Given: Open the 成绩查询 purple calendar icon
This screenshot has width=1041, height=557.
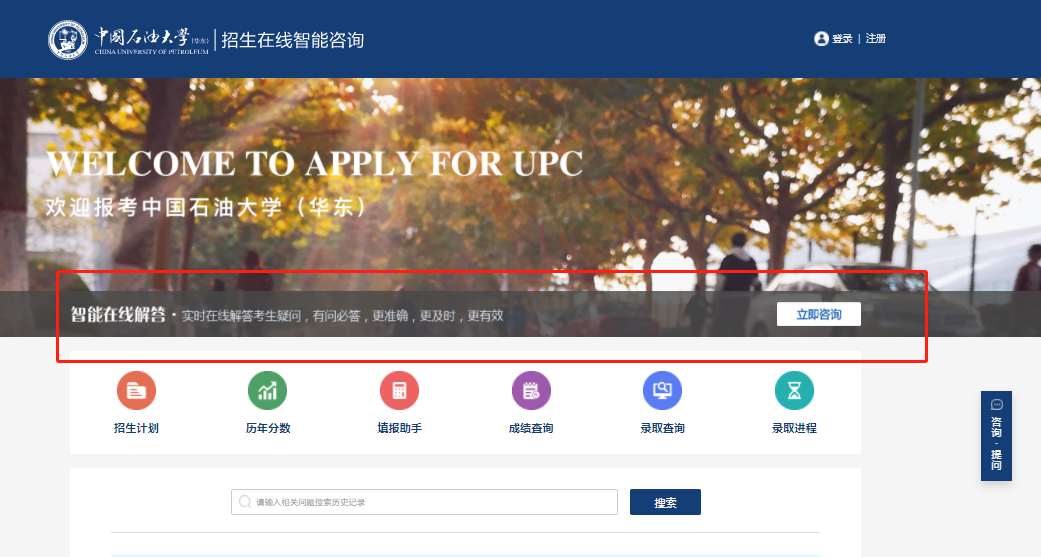Looking at the screenshot, I should 531,390.
